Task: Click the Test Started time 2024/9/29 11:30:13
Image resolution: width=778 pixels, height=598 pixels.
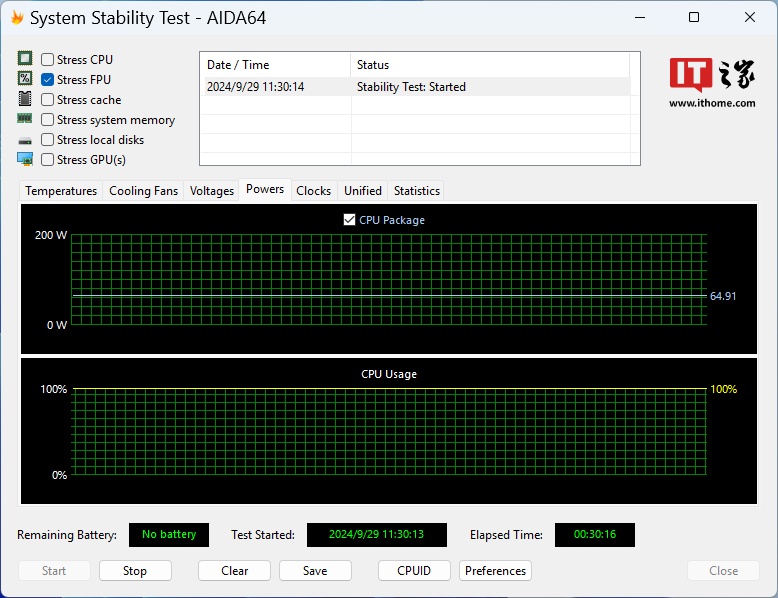Action: 377,534
